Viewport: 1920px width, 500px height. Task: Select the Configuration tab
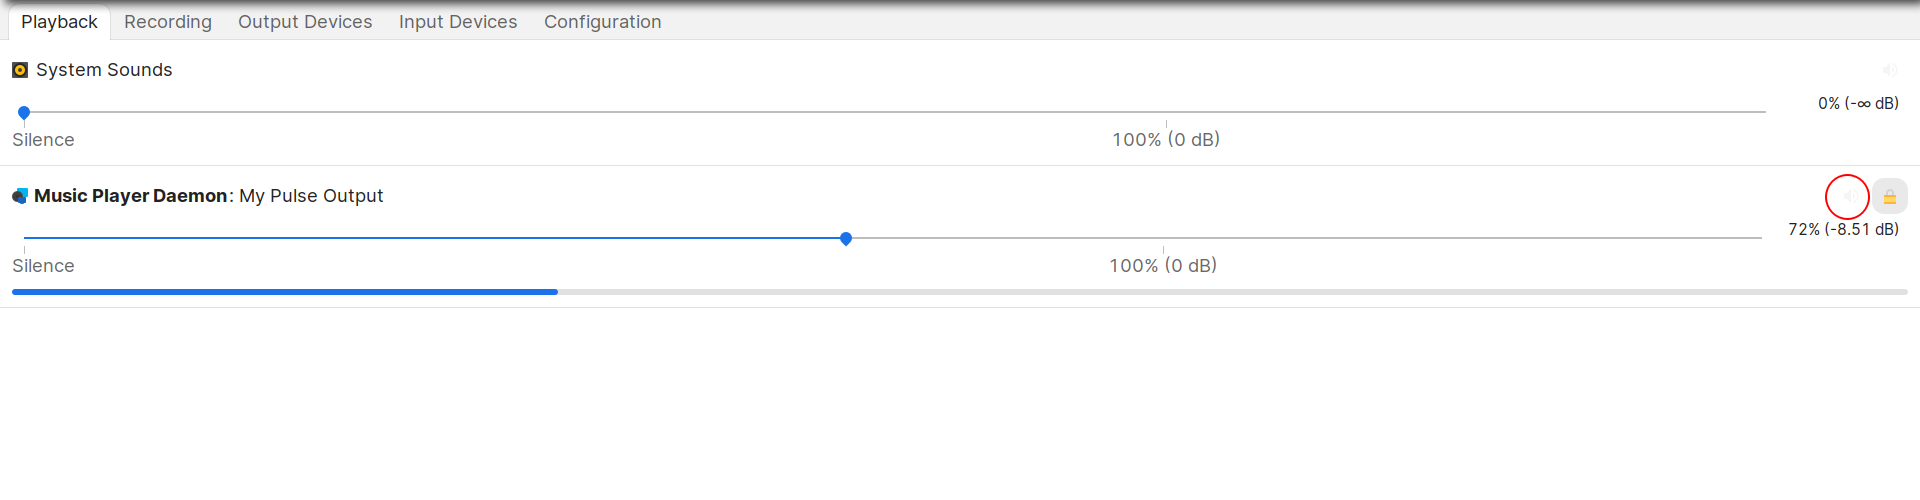click(602, 22)
